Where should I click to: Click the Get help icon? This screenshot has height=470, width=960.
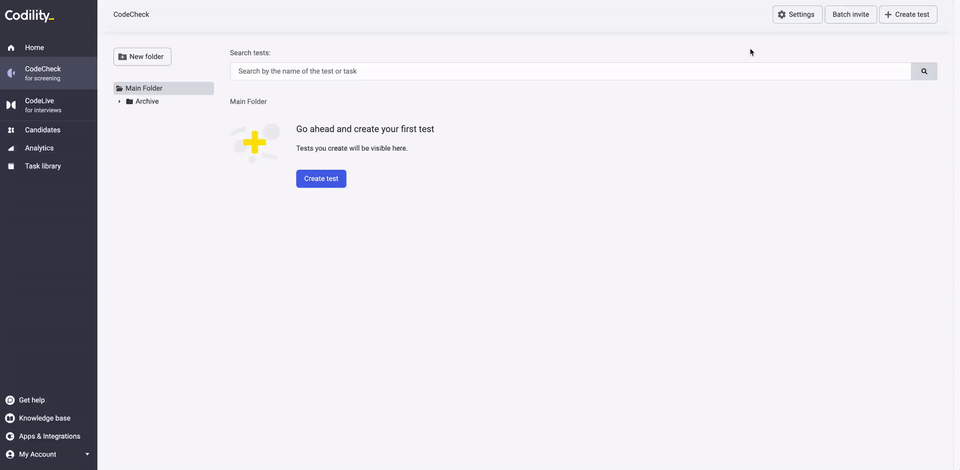click(10, 400)
